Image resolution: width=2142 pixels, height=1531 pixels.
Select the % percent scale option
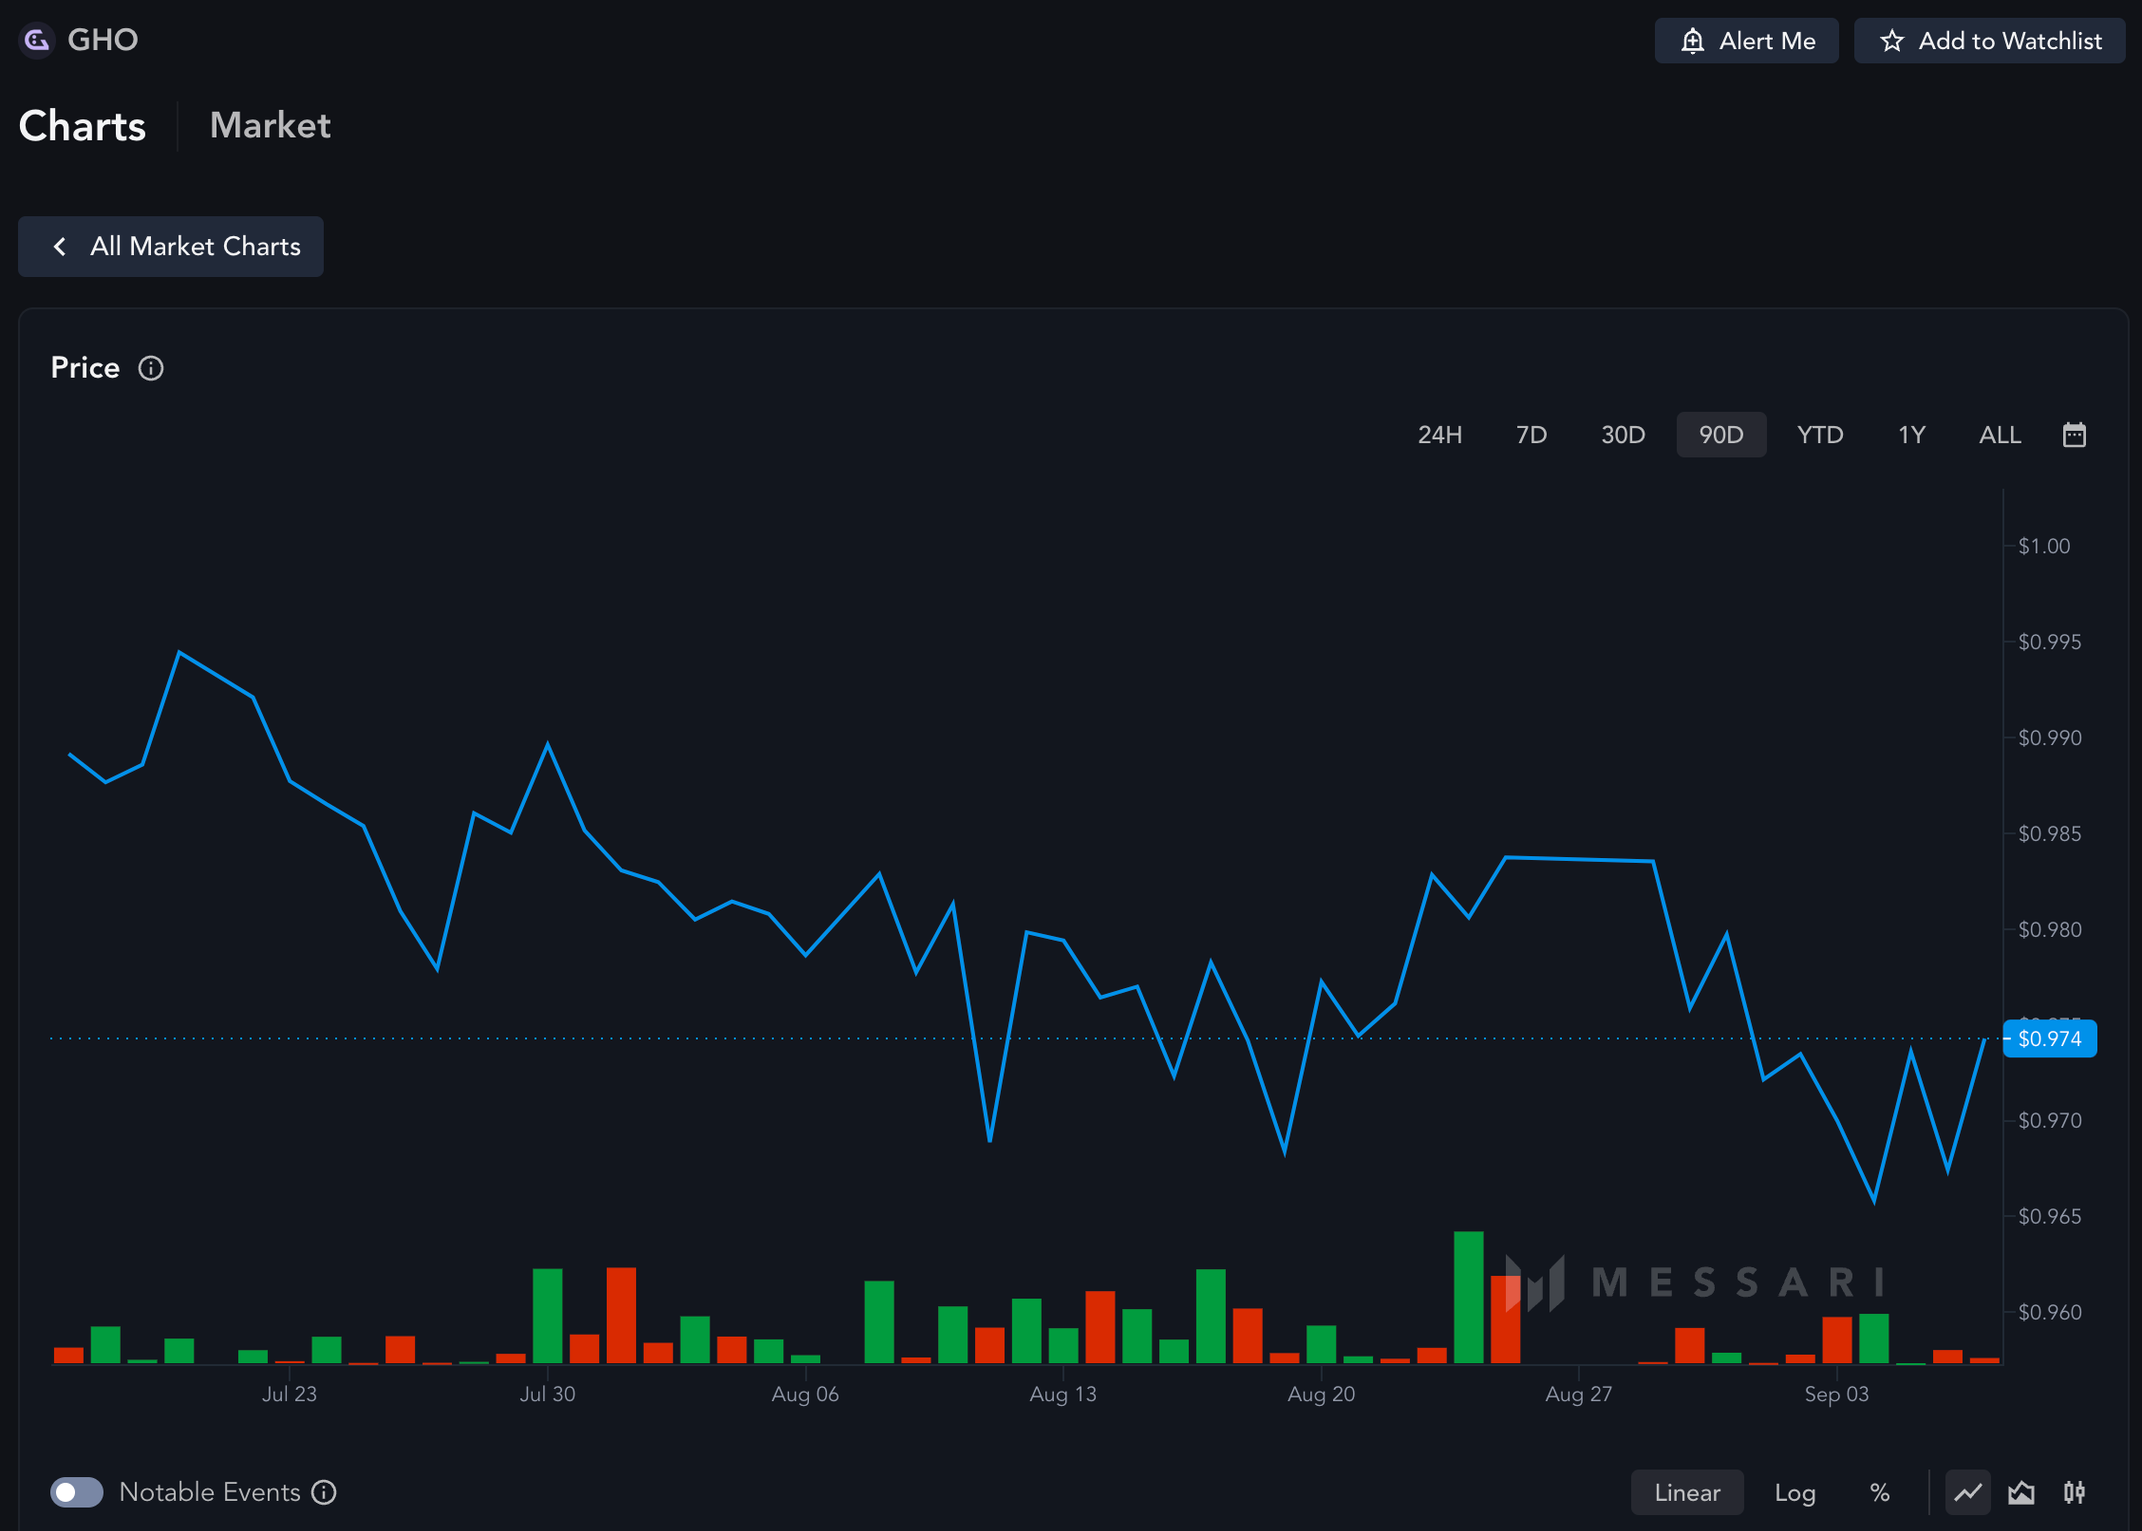coord(1879,1492)
